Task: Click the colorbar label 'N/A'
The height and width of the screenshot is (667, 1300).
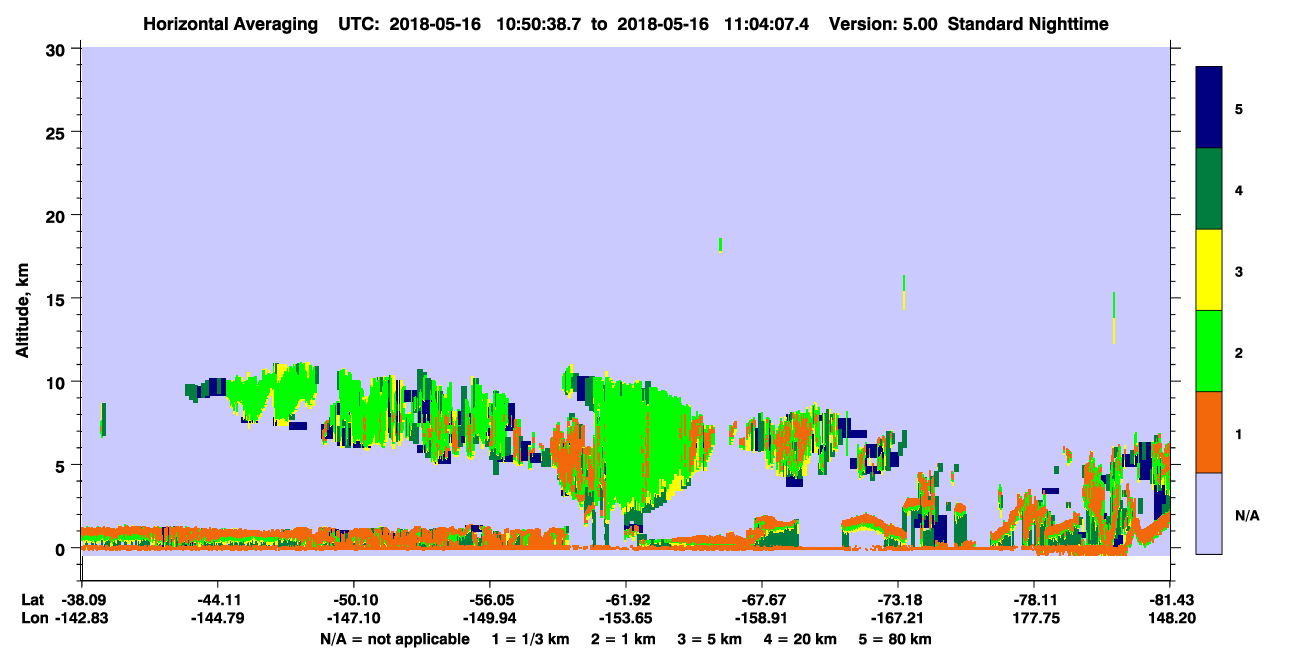Action: pos(1246,515)
